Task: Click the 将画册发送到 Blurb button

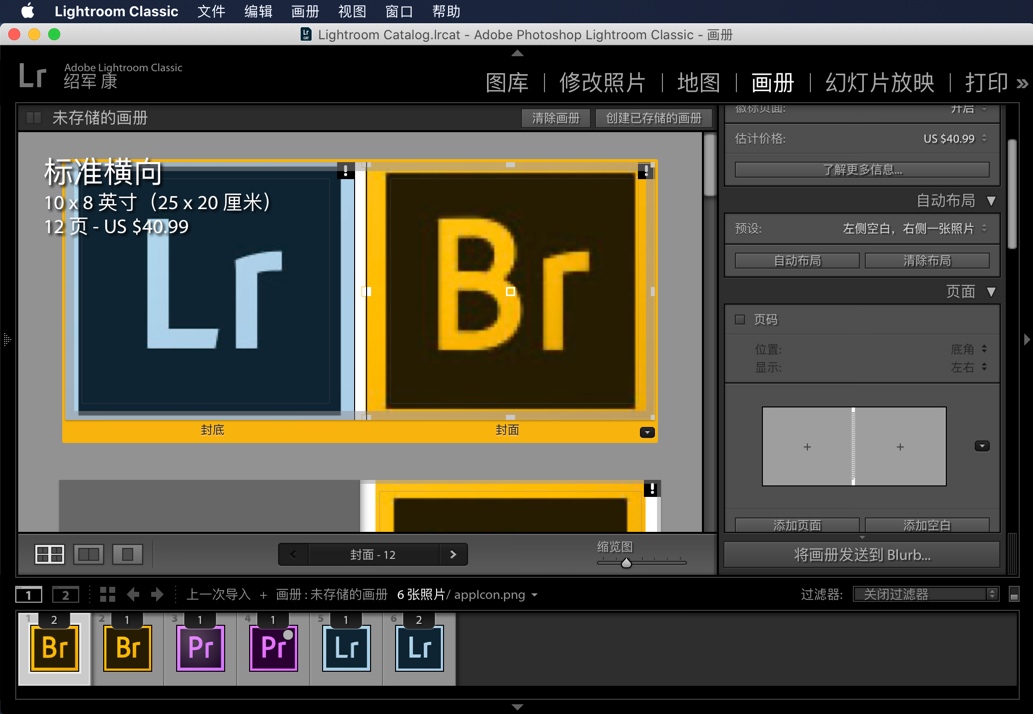Action: [862, 555]
